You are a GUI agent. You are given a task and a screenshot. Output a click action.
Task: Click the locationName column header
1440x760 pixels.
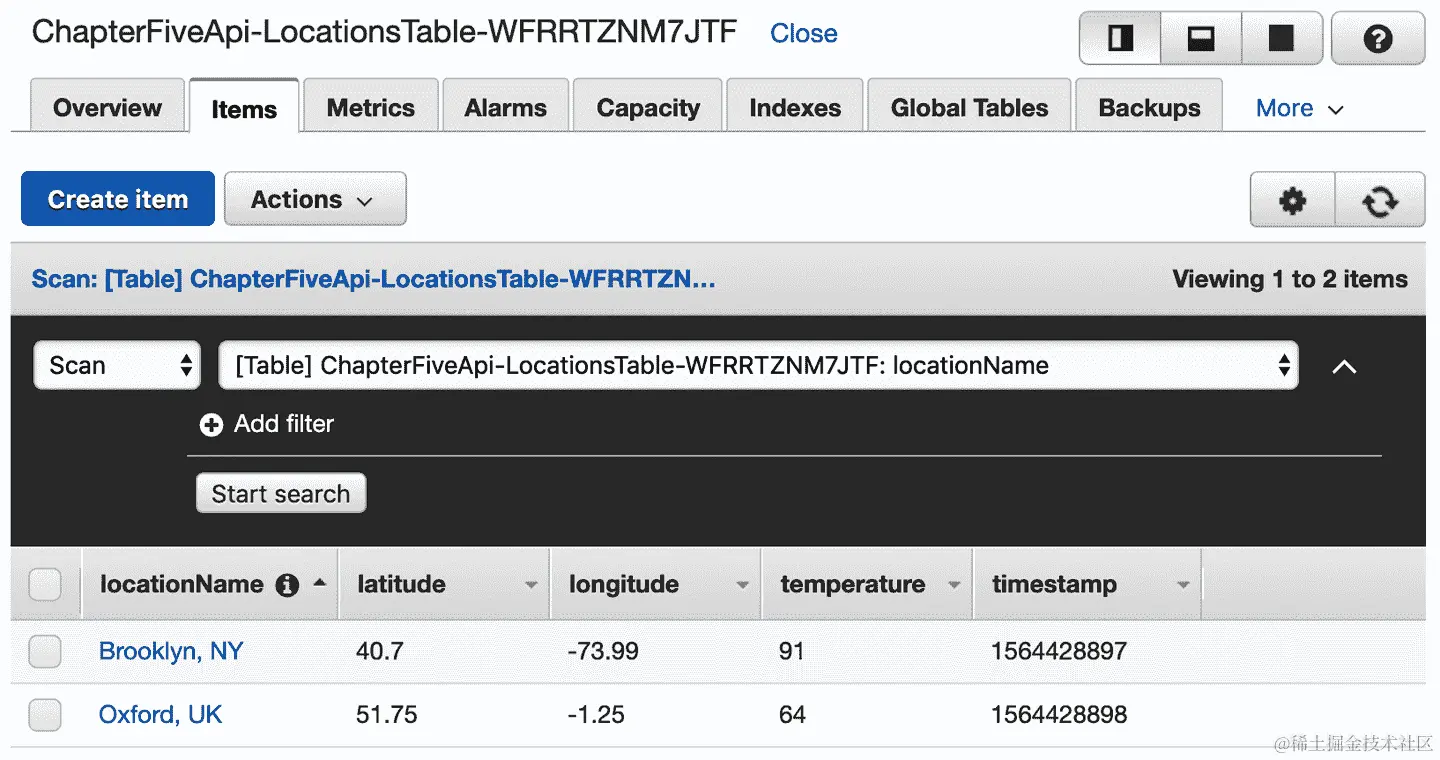click(x=182, y=585)
